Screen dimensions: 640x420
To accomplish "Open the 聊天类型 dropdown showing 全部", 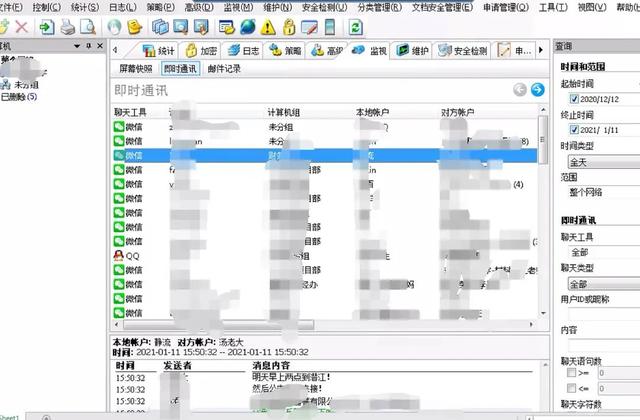I will (x=604, y=284).
